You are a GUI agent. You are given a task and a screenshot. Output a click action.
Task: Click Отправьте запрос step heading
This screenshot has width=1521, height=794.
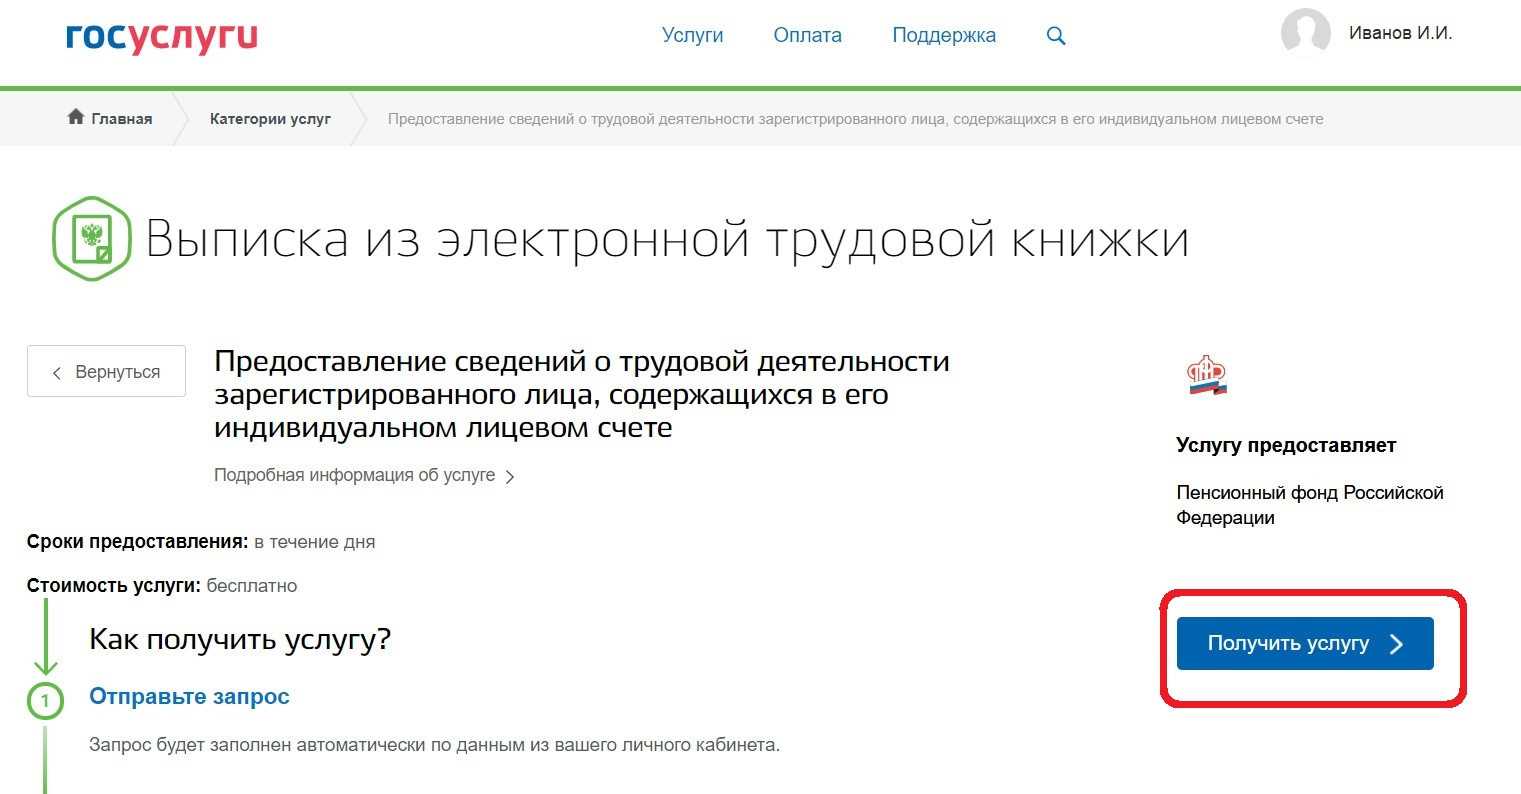[189, 696]
